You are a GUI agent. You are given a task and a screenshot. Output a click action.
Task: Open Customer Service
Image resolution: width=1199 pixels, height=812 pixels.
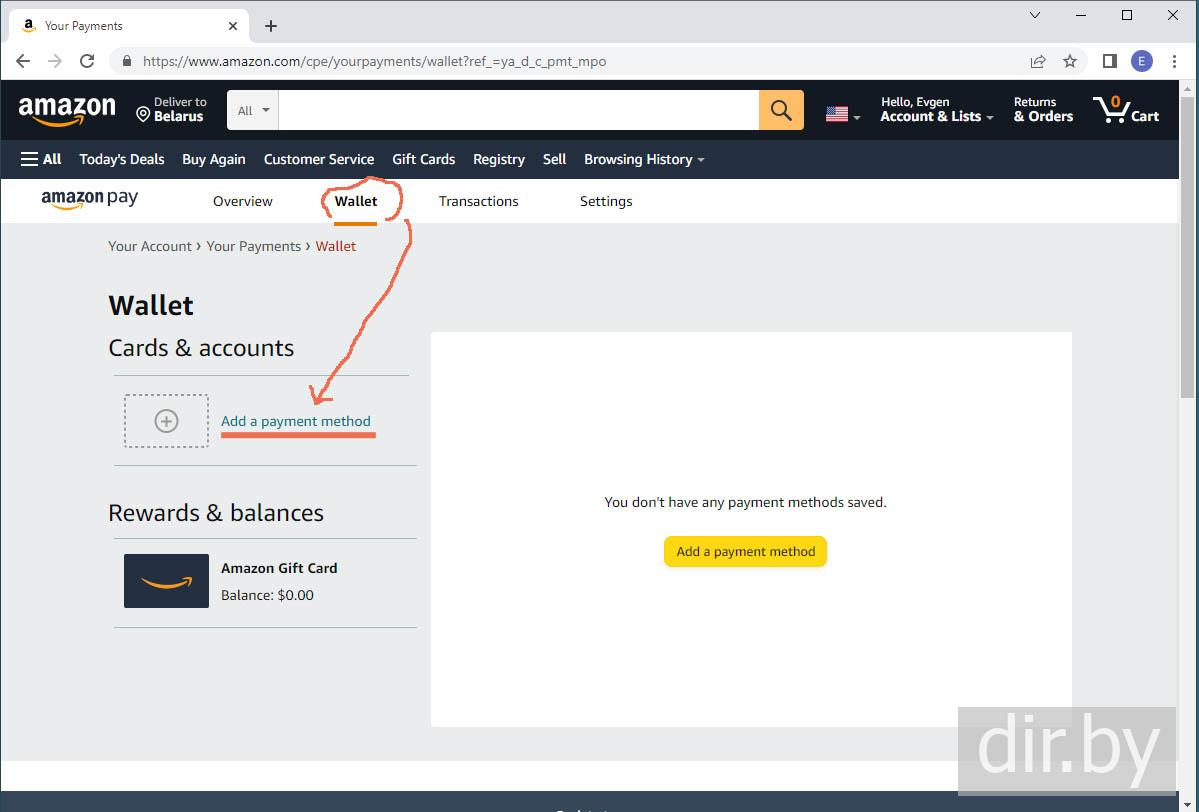coord(319,159)
